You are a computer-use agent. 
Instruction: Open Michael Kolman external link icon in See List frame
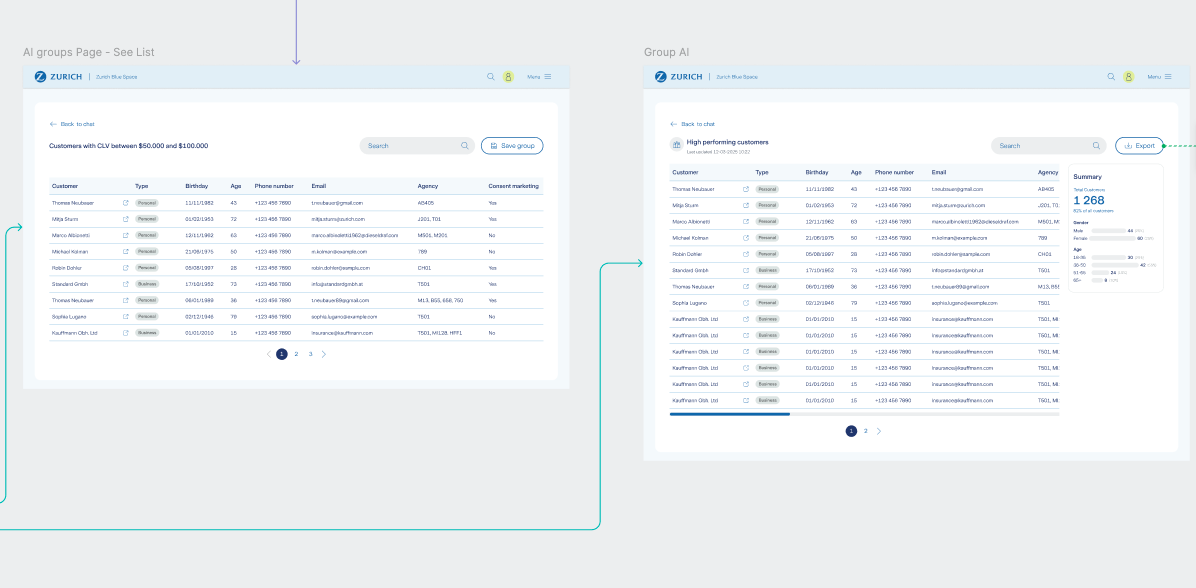126,251
